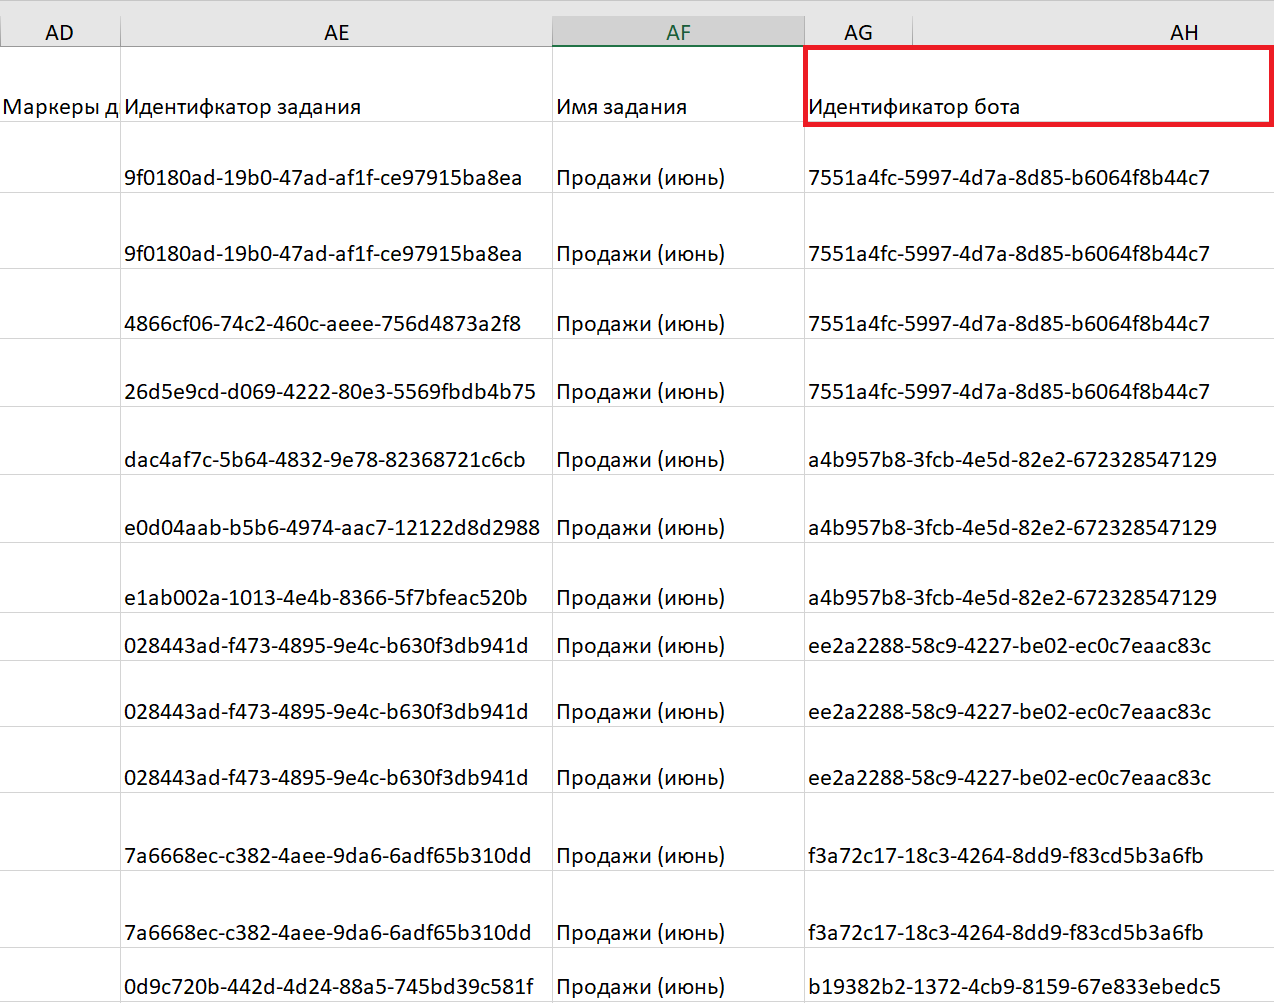Select task ID cell starting with e1ab002a

pyautogui.click(x=336, y=597)
